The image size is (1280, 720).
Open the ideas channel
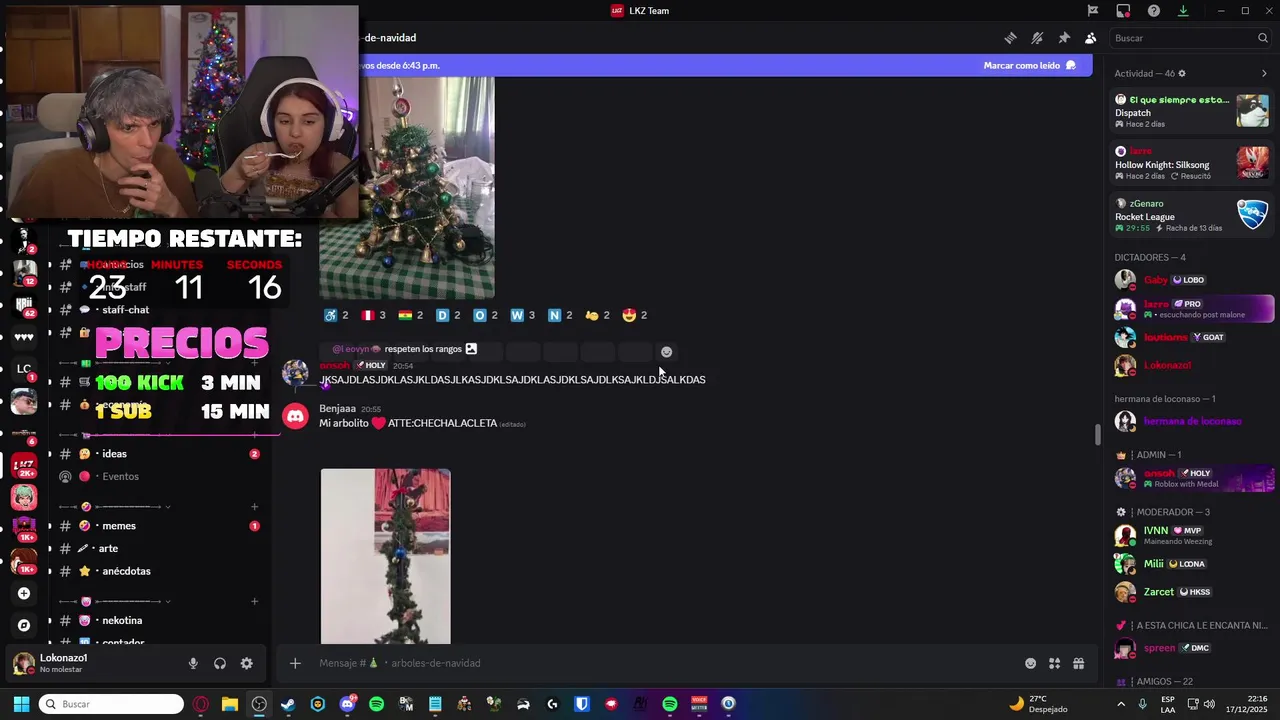[160, 454]
